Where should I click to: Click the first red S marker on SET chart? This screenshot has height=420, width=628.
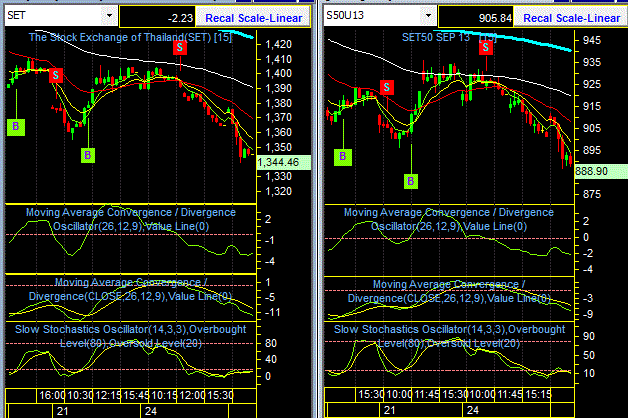pos(56,75)
